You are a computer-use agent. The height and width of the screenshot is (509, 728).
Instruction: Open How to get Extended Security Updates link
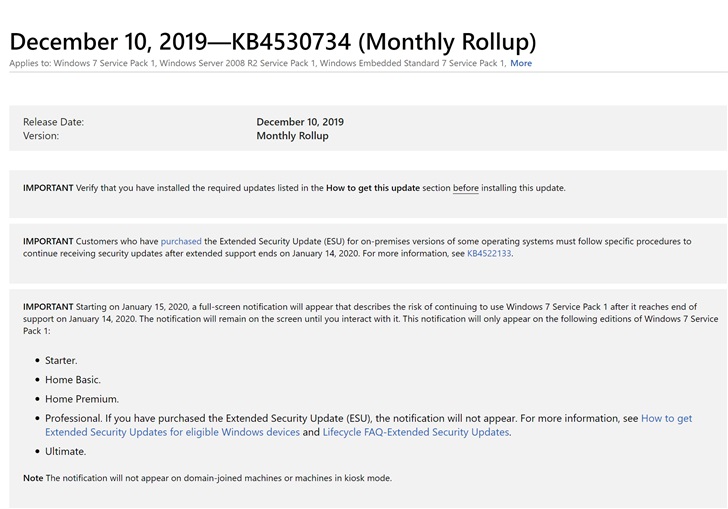point(369,425)
